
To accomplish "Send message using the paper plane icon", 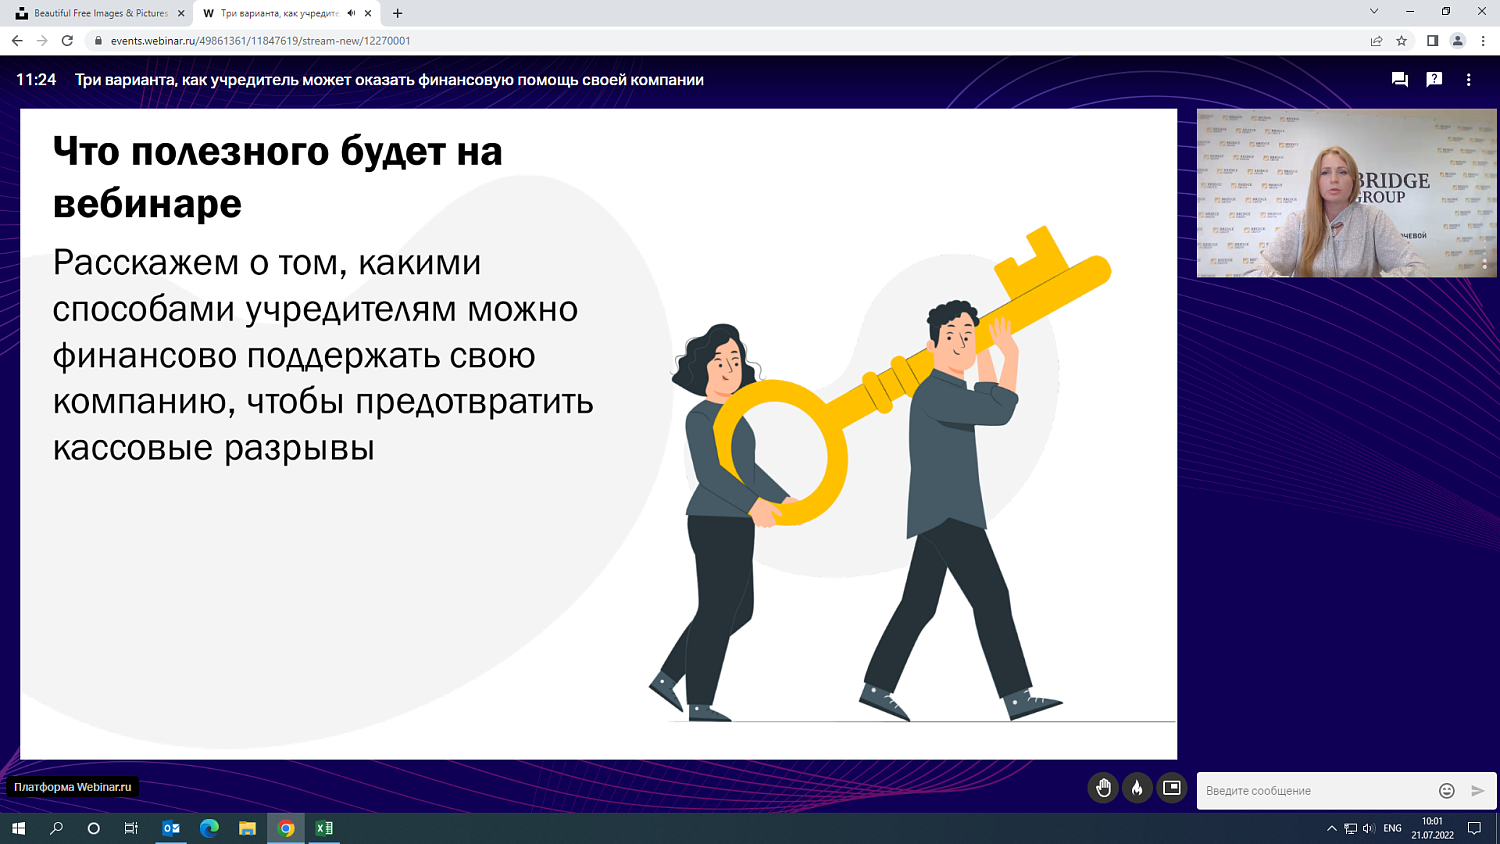I will click(x=1476, y=790).
